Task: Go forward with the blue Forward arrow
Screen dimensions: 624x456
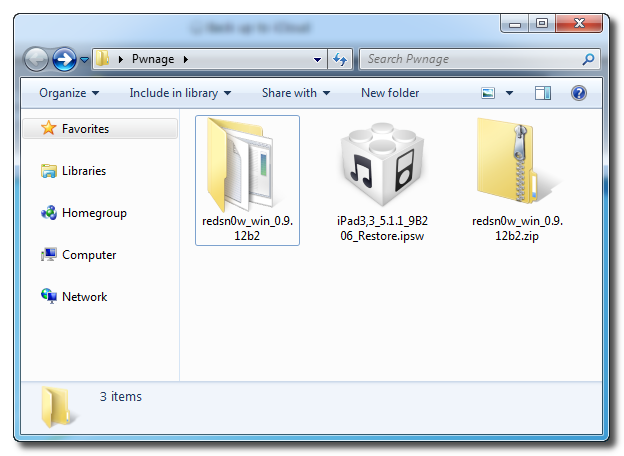Action: tap(64, 60)
